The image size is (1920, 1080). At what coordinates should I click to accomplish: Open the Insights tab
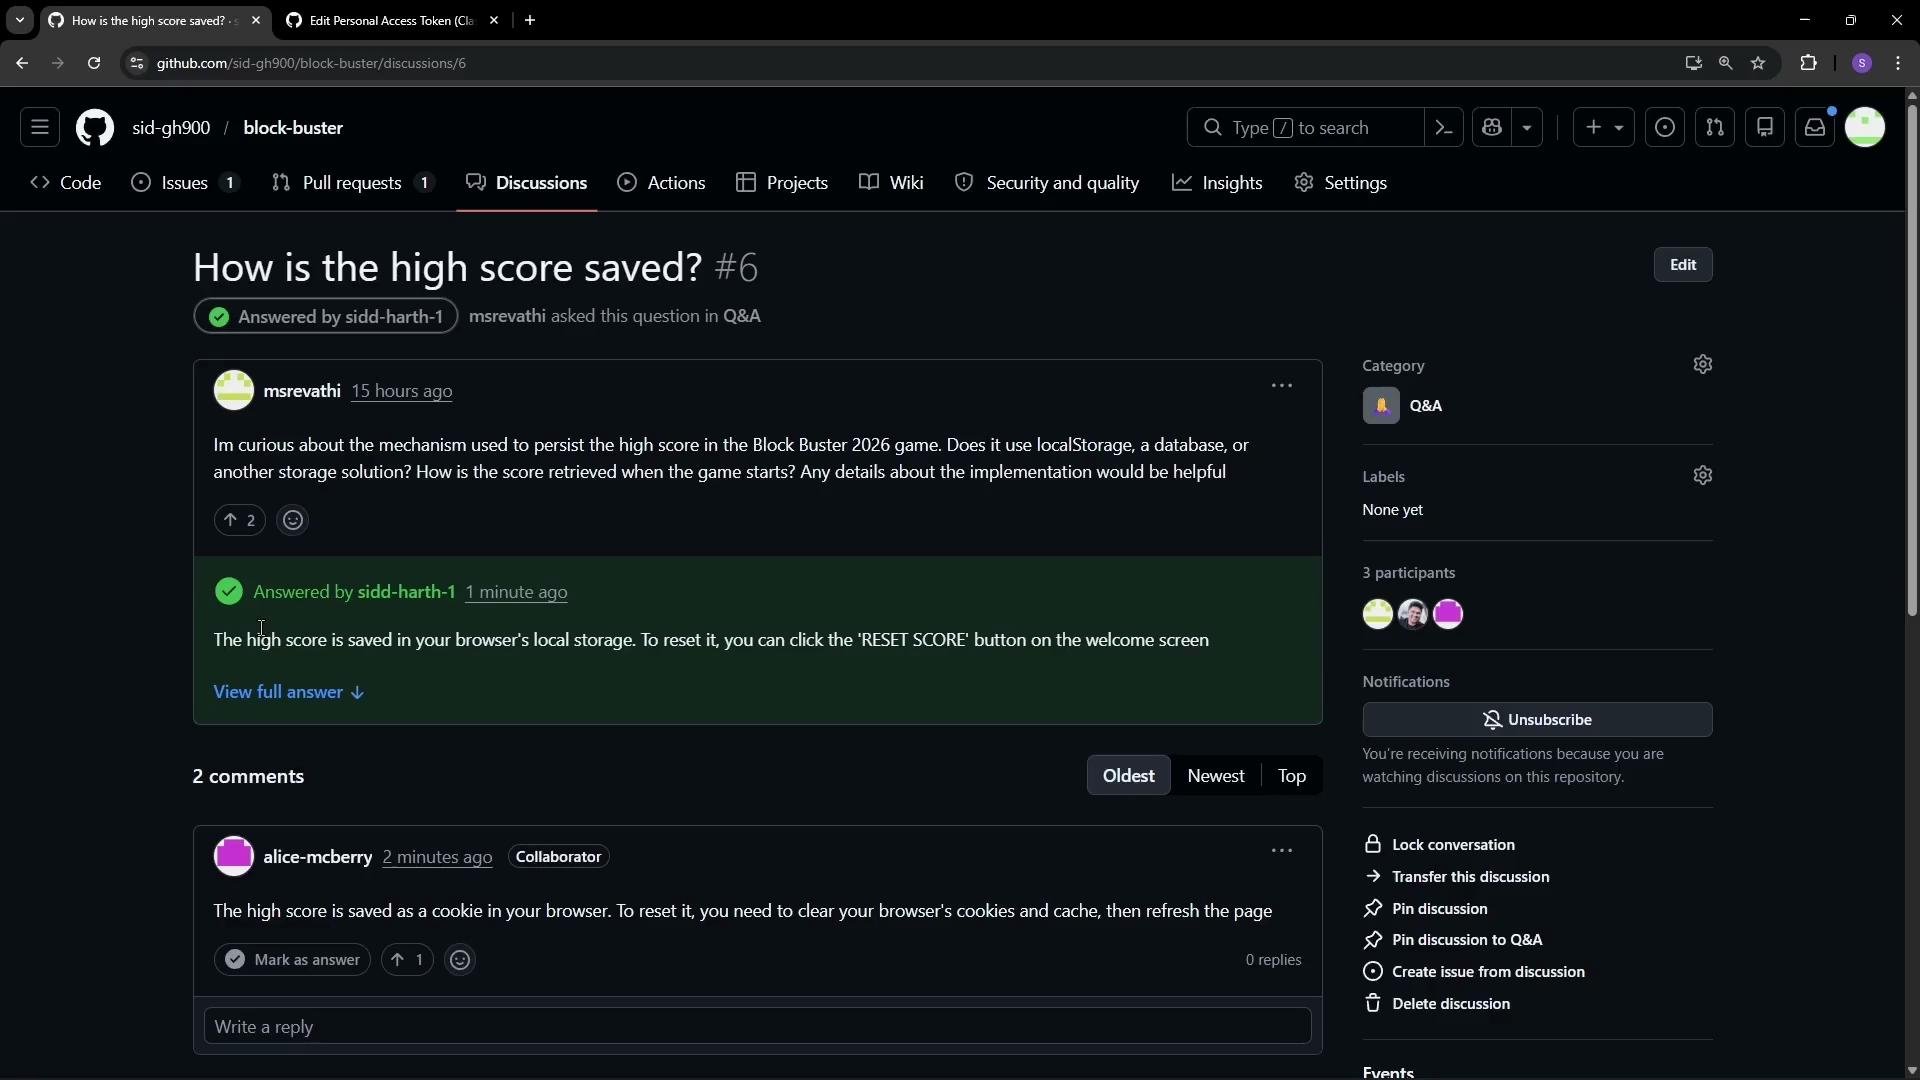tap(1217, 183)
